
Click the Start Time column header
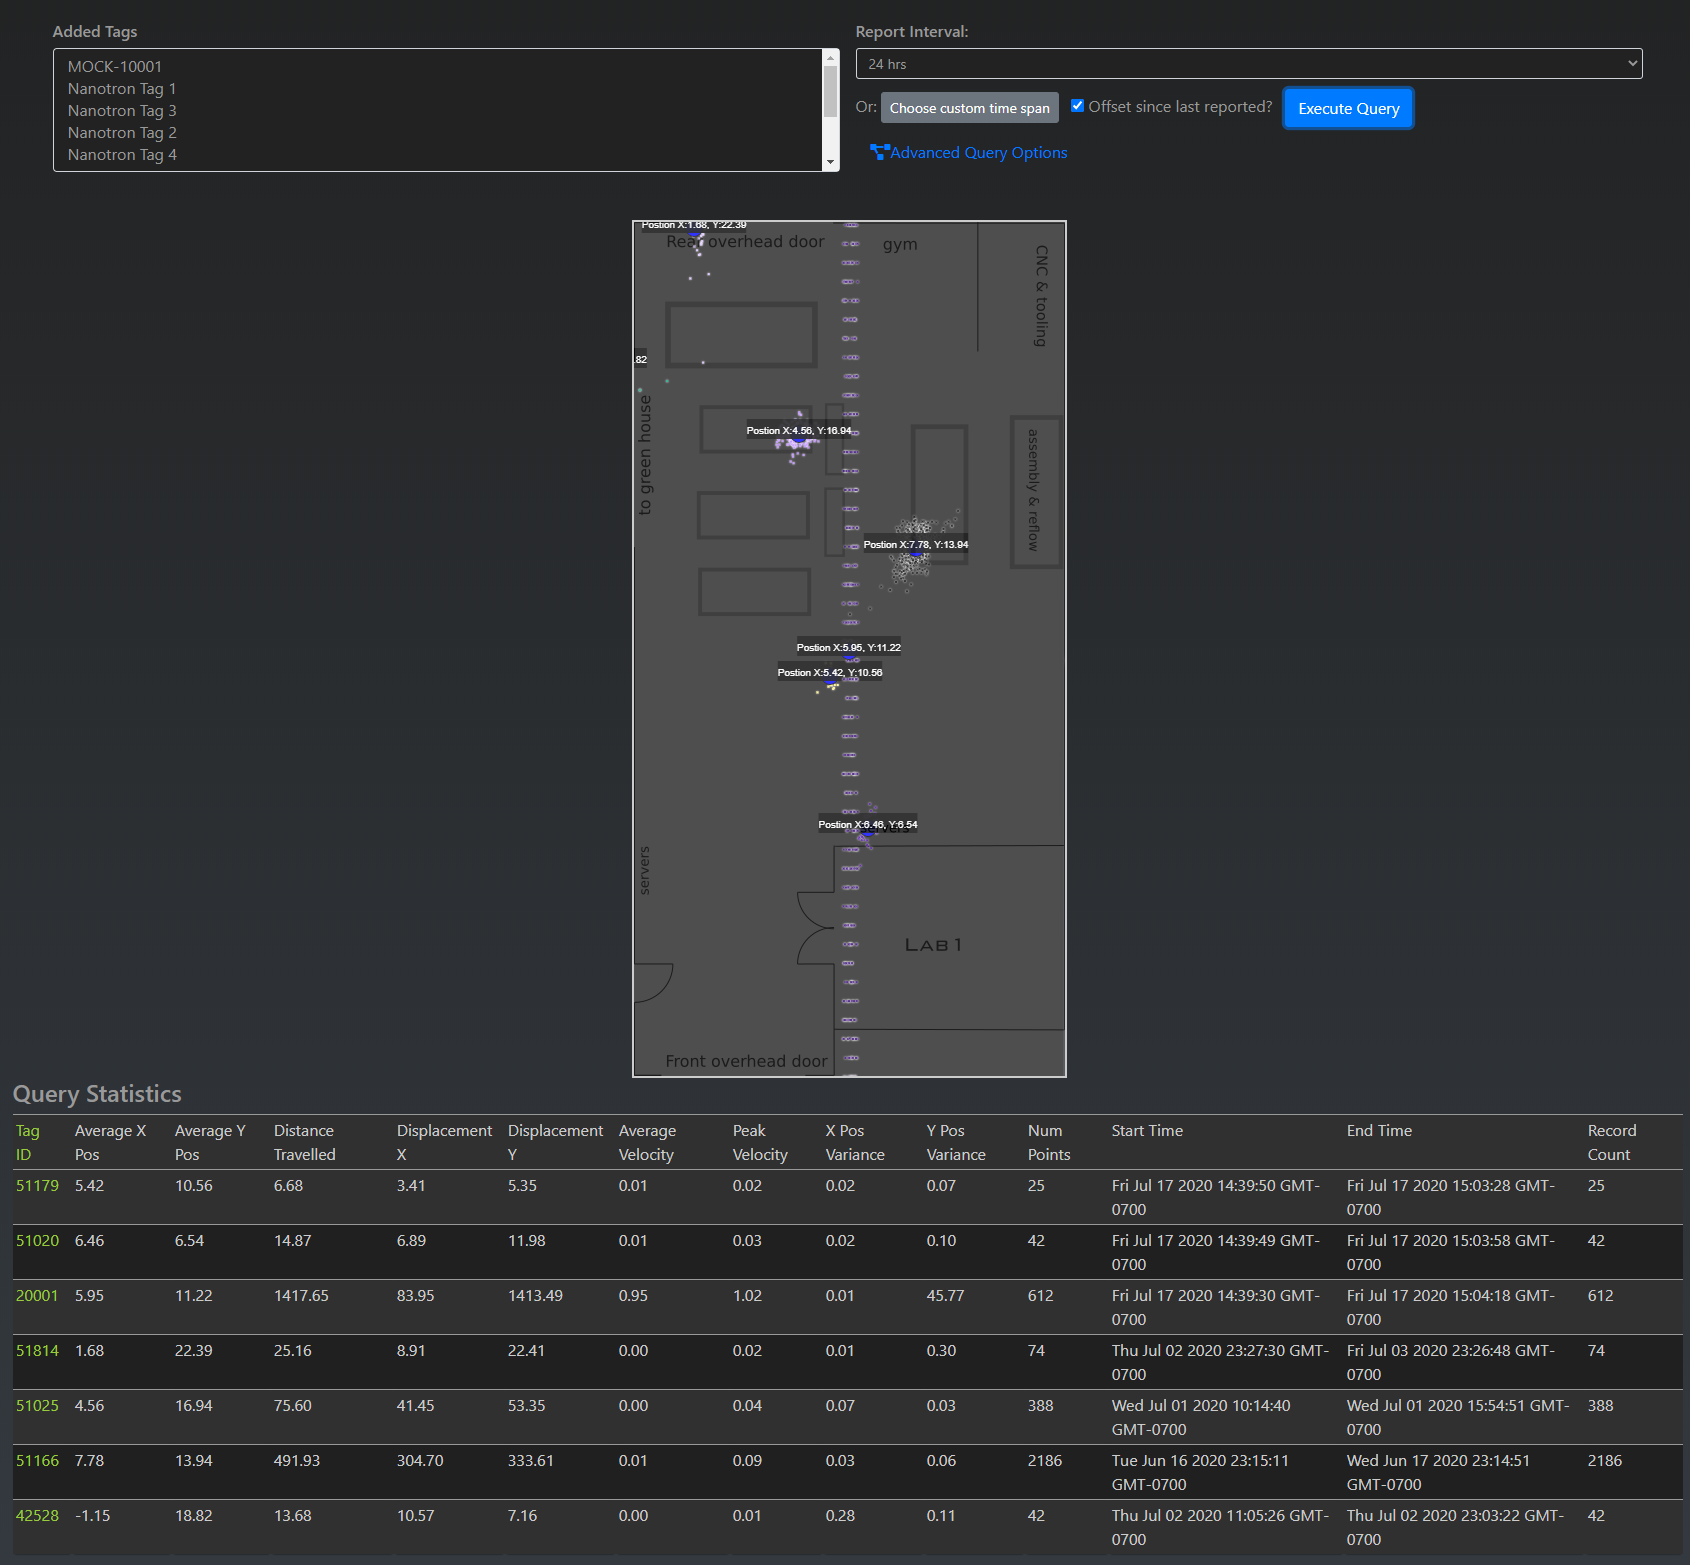pyautogui.click(x=1147, y=1131)
